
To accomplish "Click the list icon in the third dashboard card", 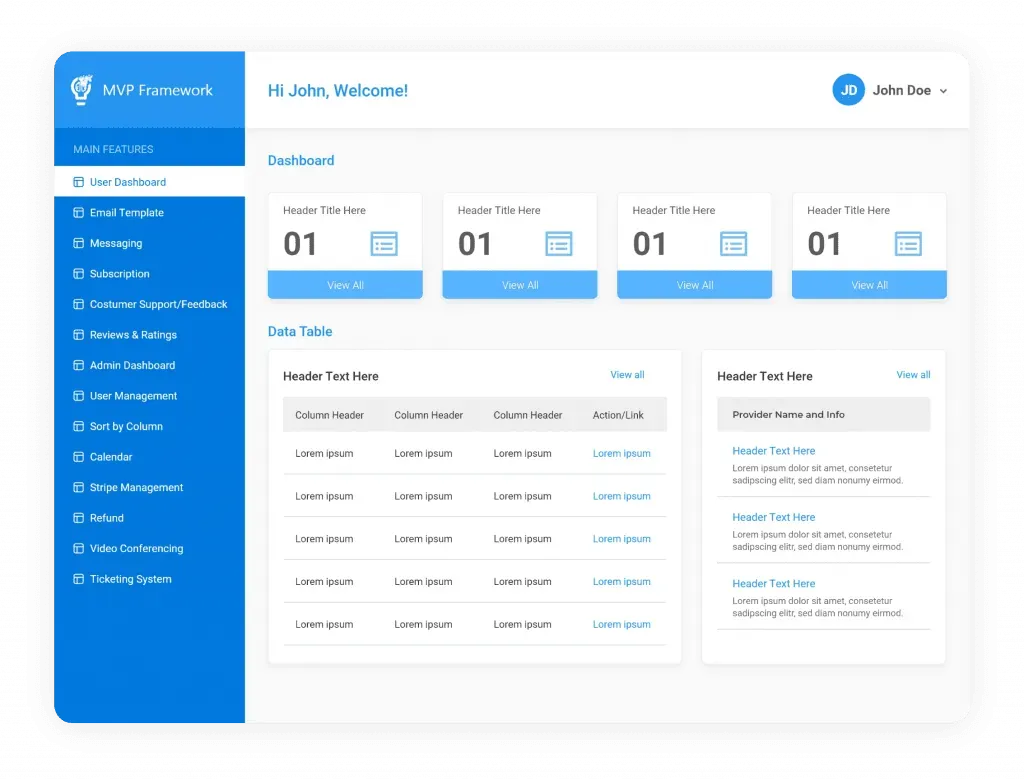I will click(x=733, y=244).
